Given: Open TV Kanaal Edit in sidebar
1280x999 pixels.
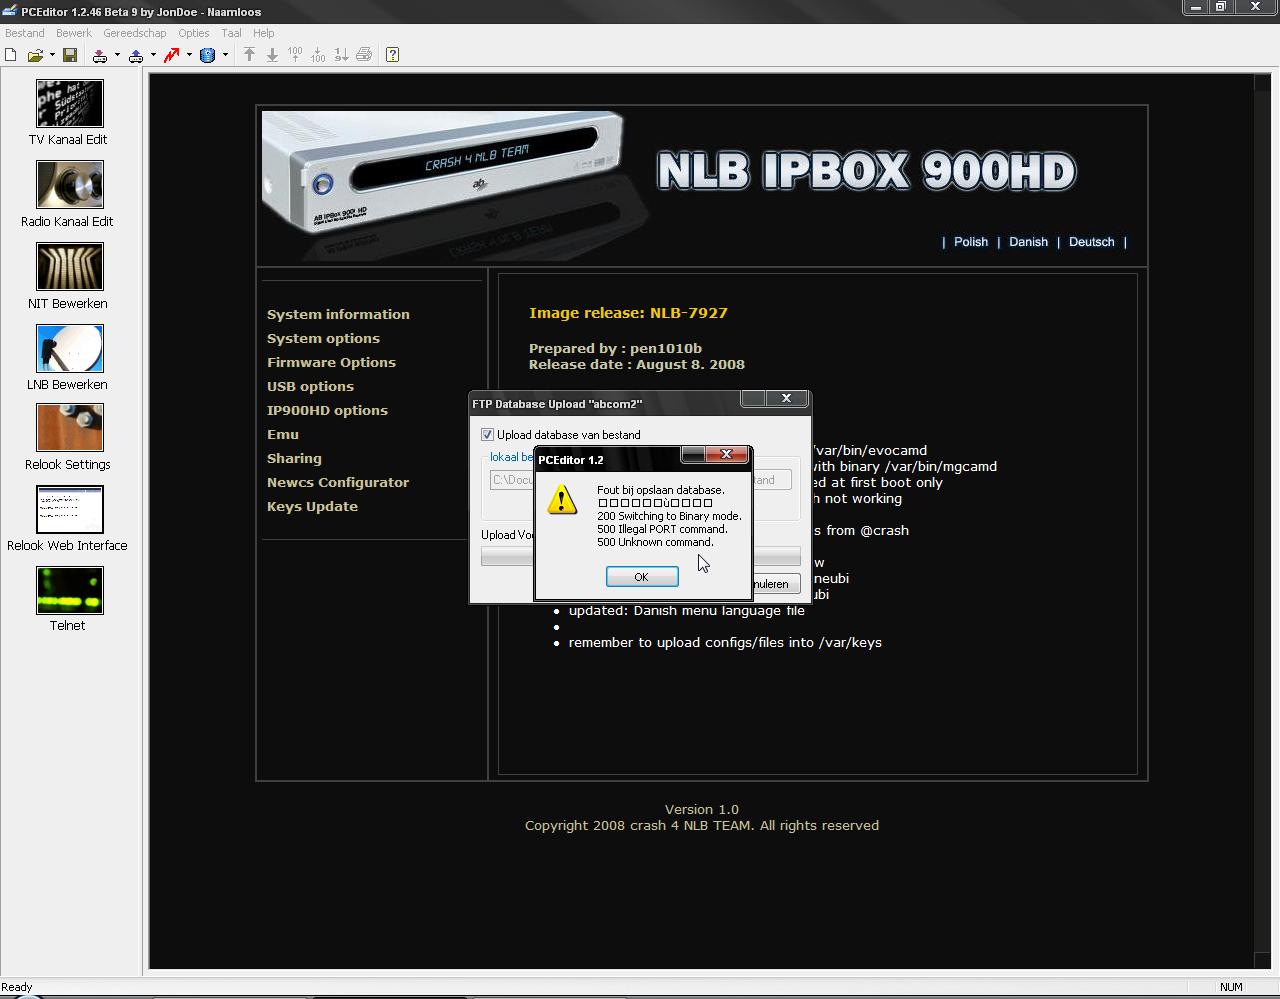Looking at the screenshot, I should coord(68,113).
